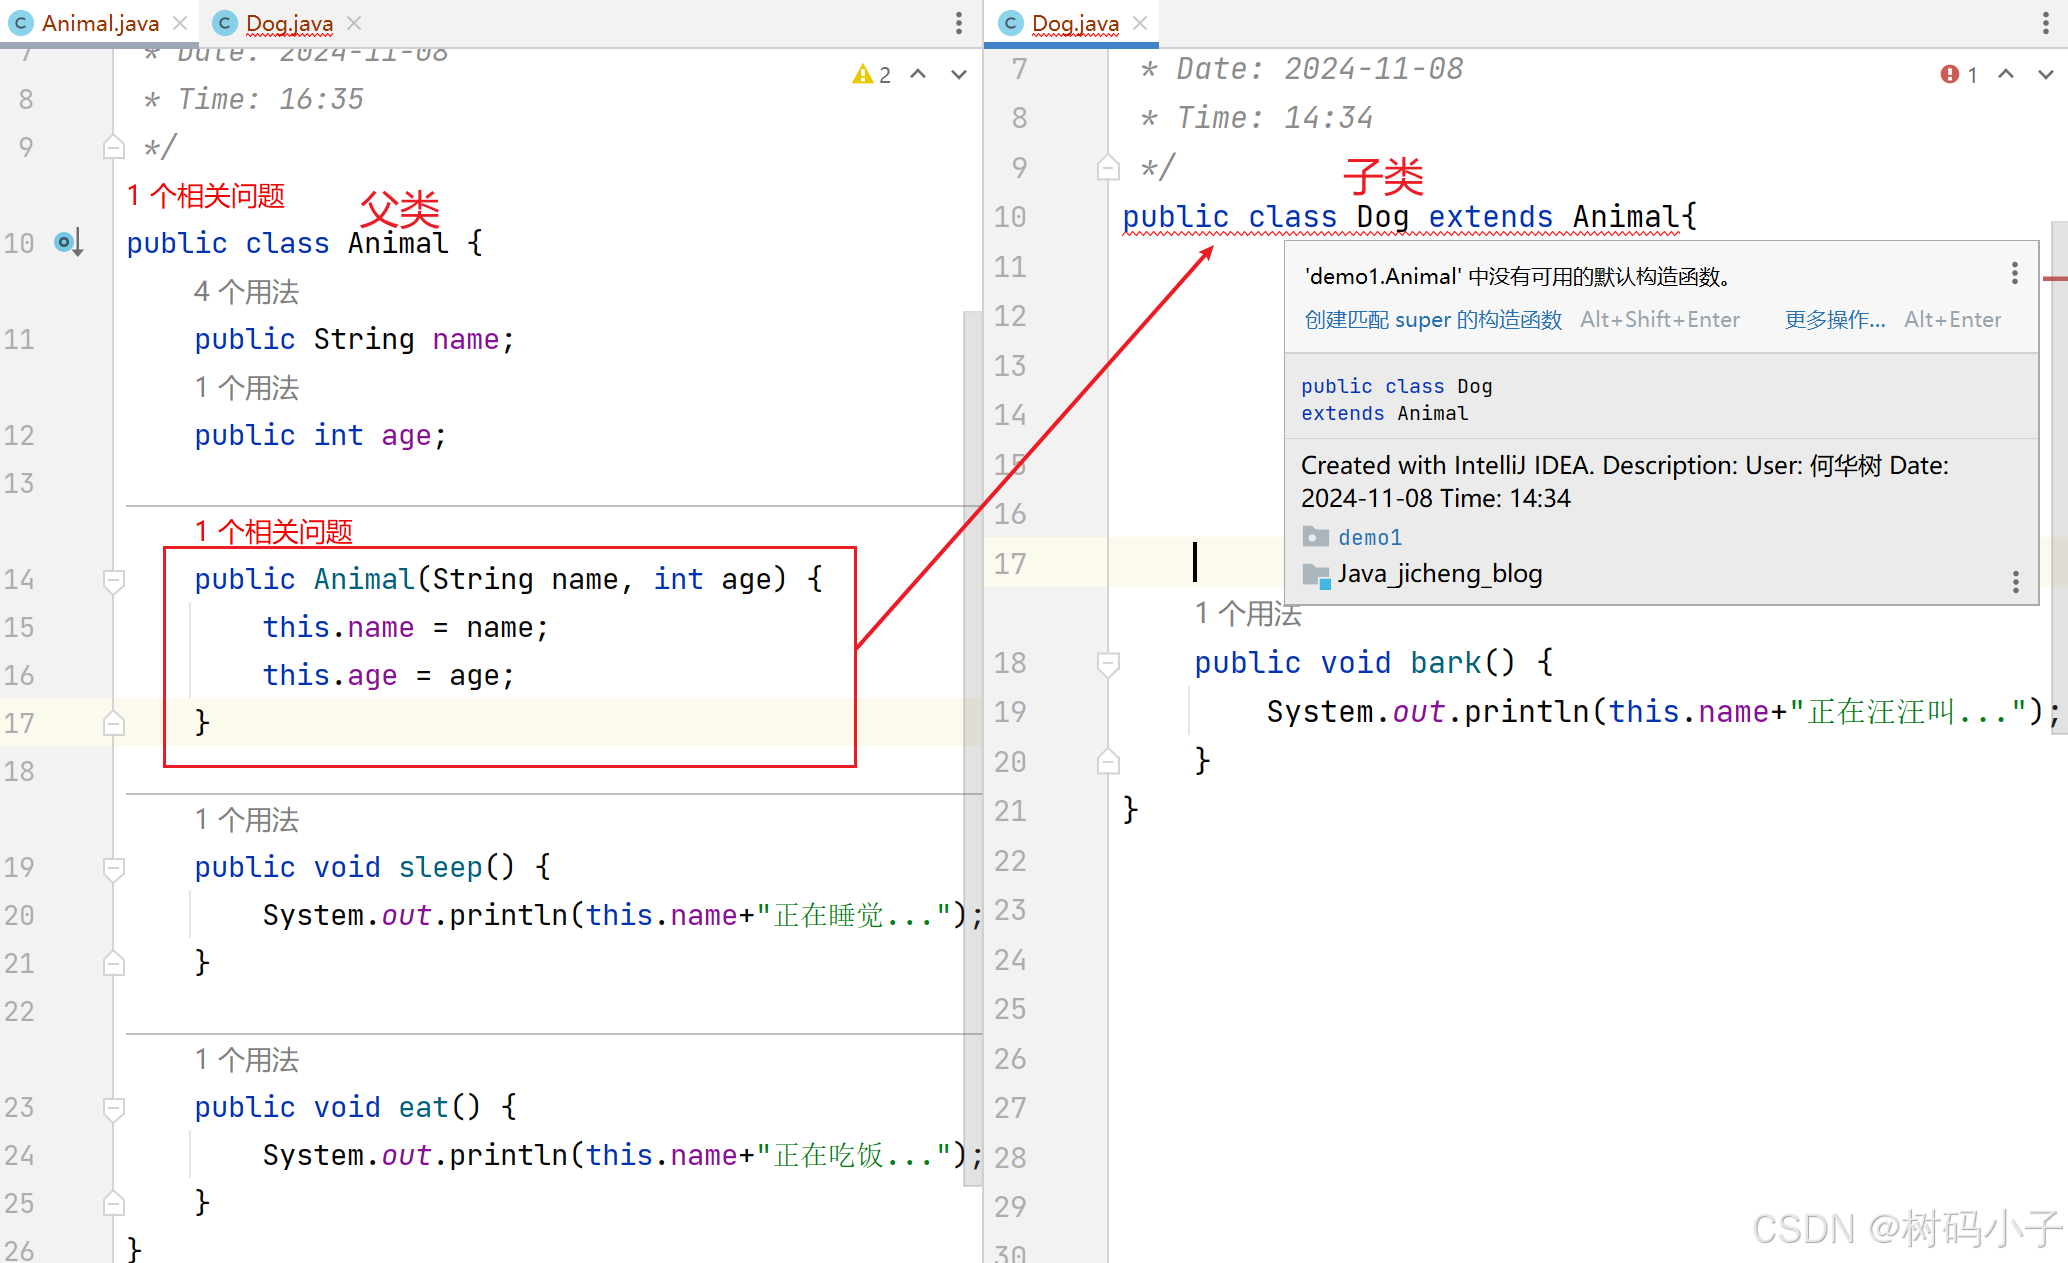Click the 'More actions...' link in tooltip
Image resolution: width=2068 pixels, height=1263 pixels.
(1835, 320)
